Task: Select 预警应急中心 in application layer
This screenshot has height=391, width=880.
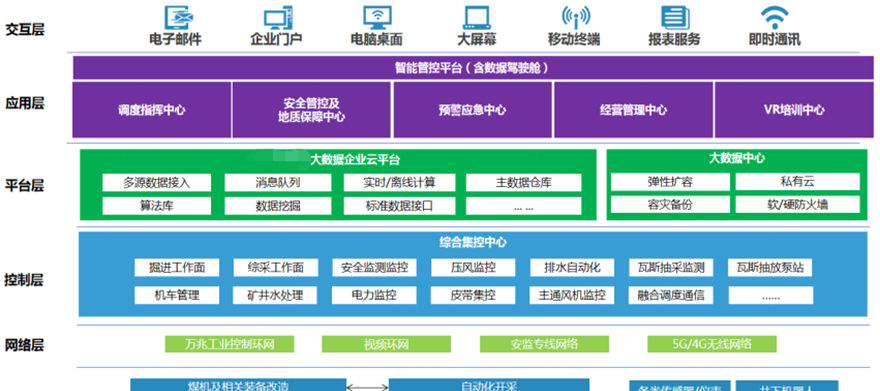Action: (x=473, y=110)
